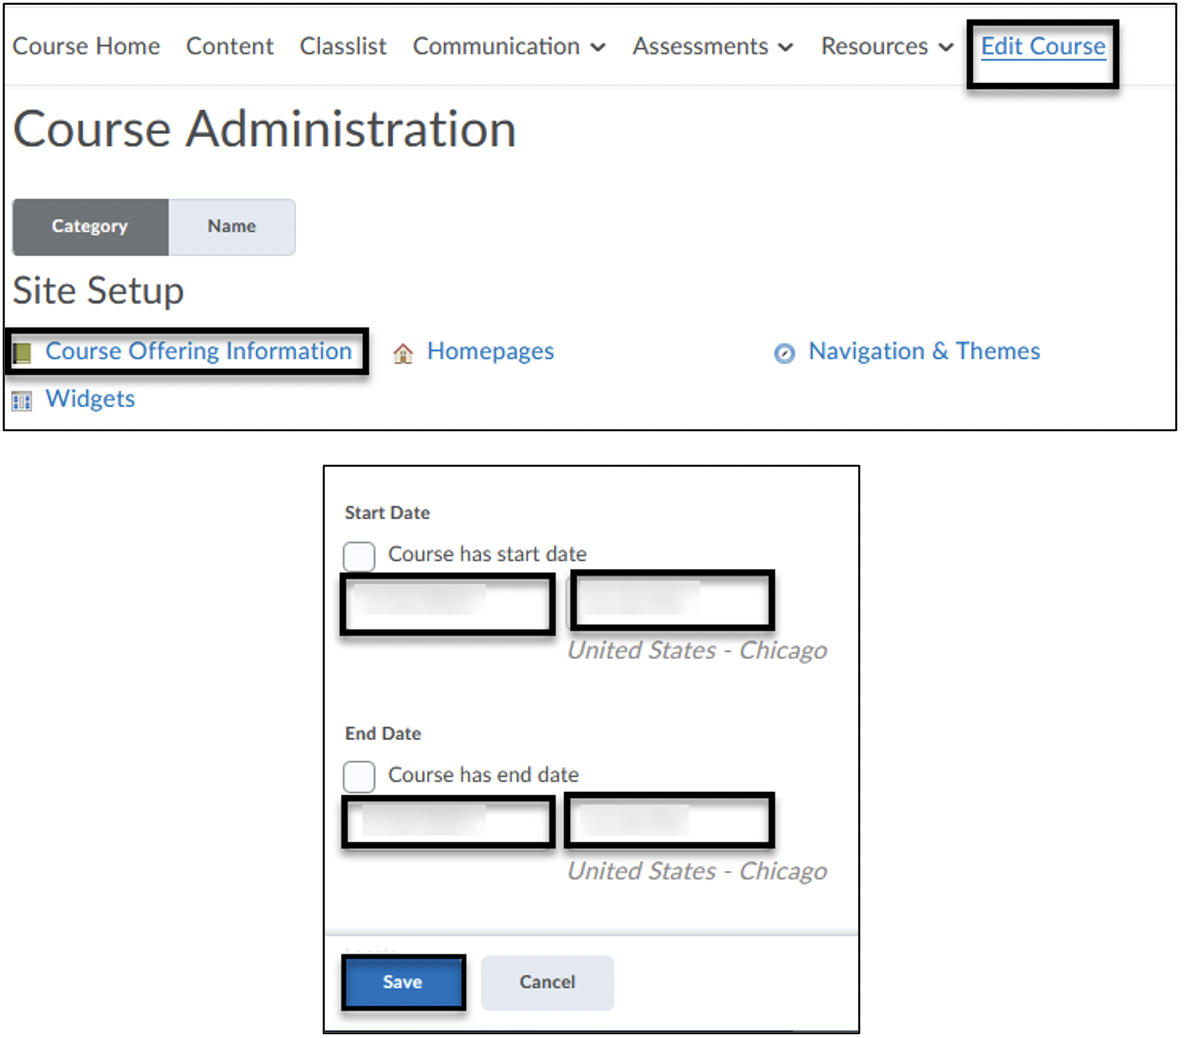Open the Navigation & Themes link

coord(924,352)
